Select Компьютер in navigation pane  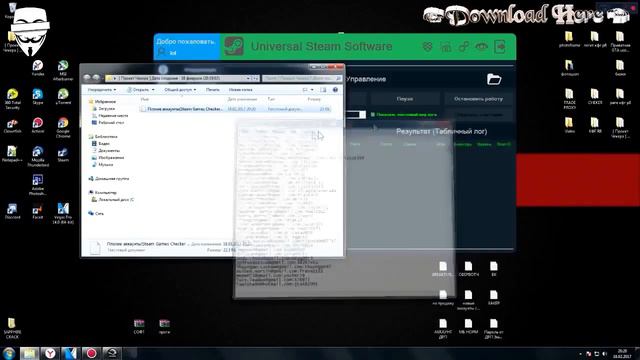(102, 192)
